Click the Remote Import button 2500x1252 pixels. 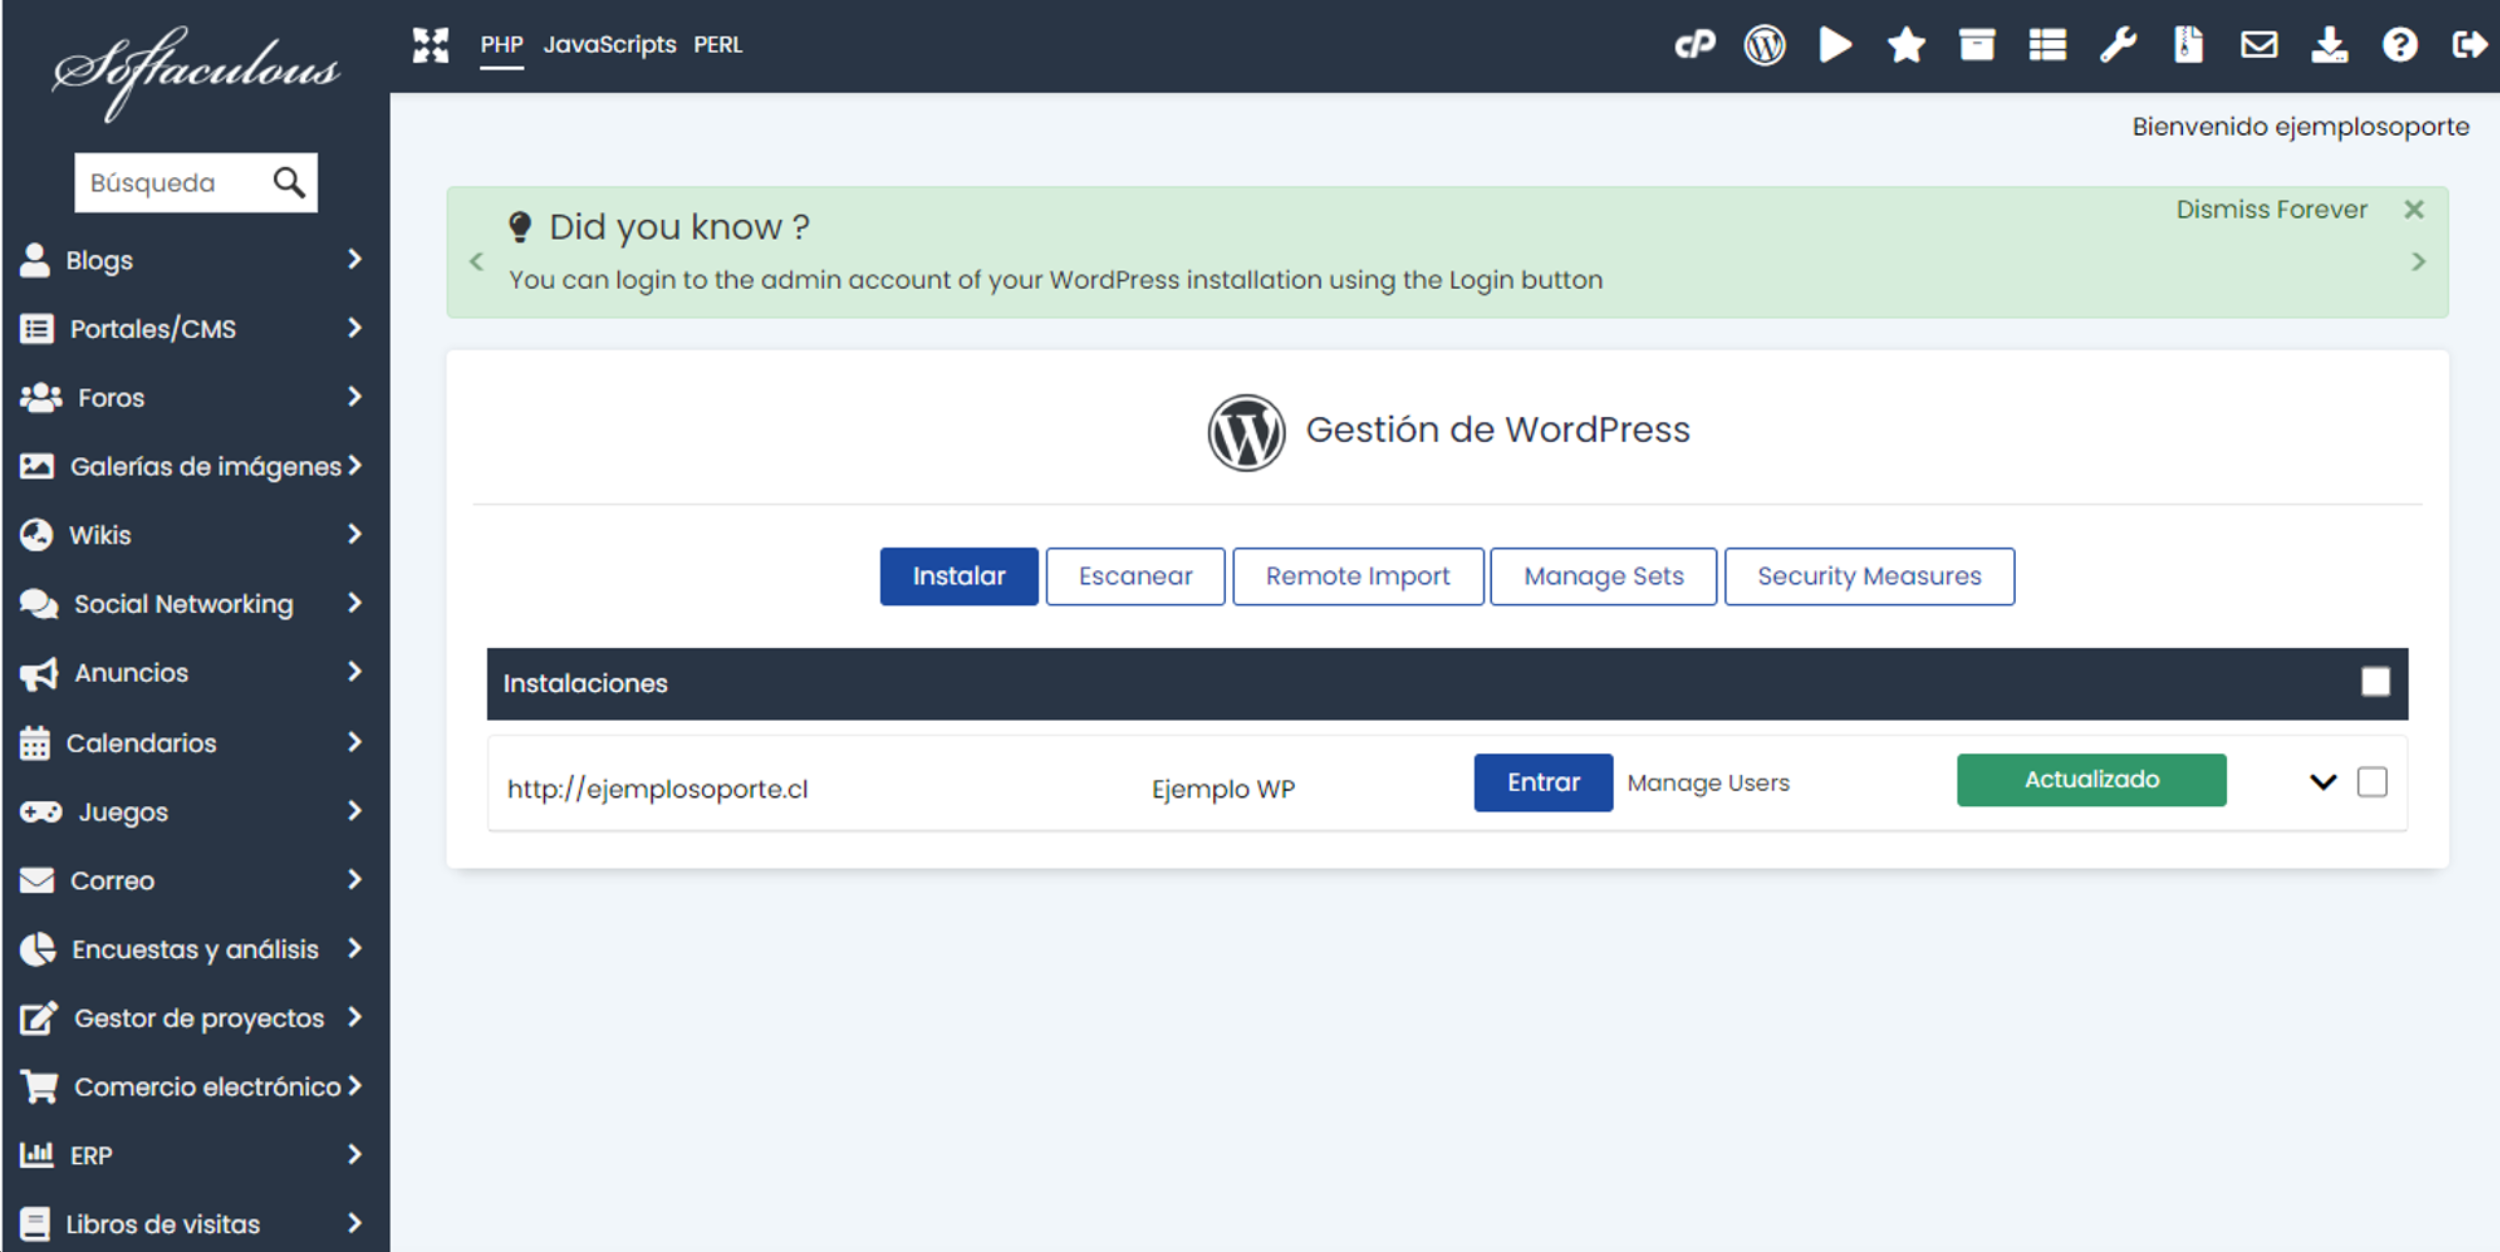pyautogui.click(x=1358, y=576)
